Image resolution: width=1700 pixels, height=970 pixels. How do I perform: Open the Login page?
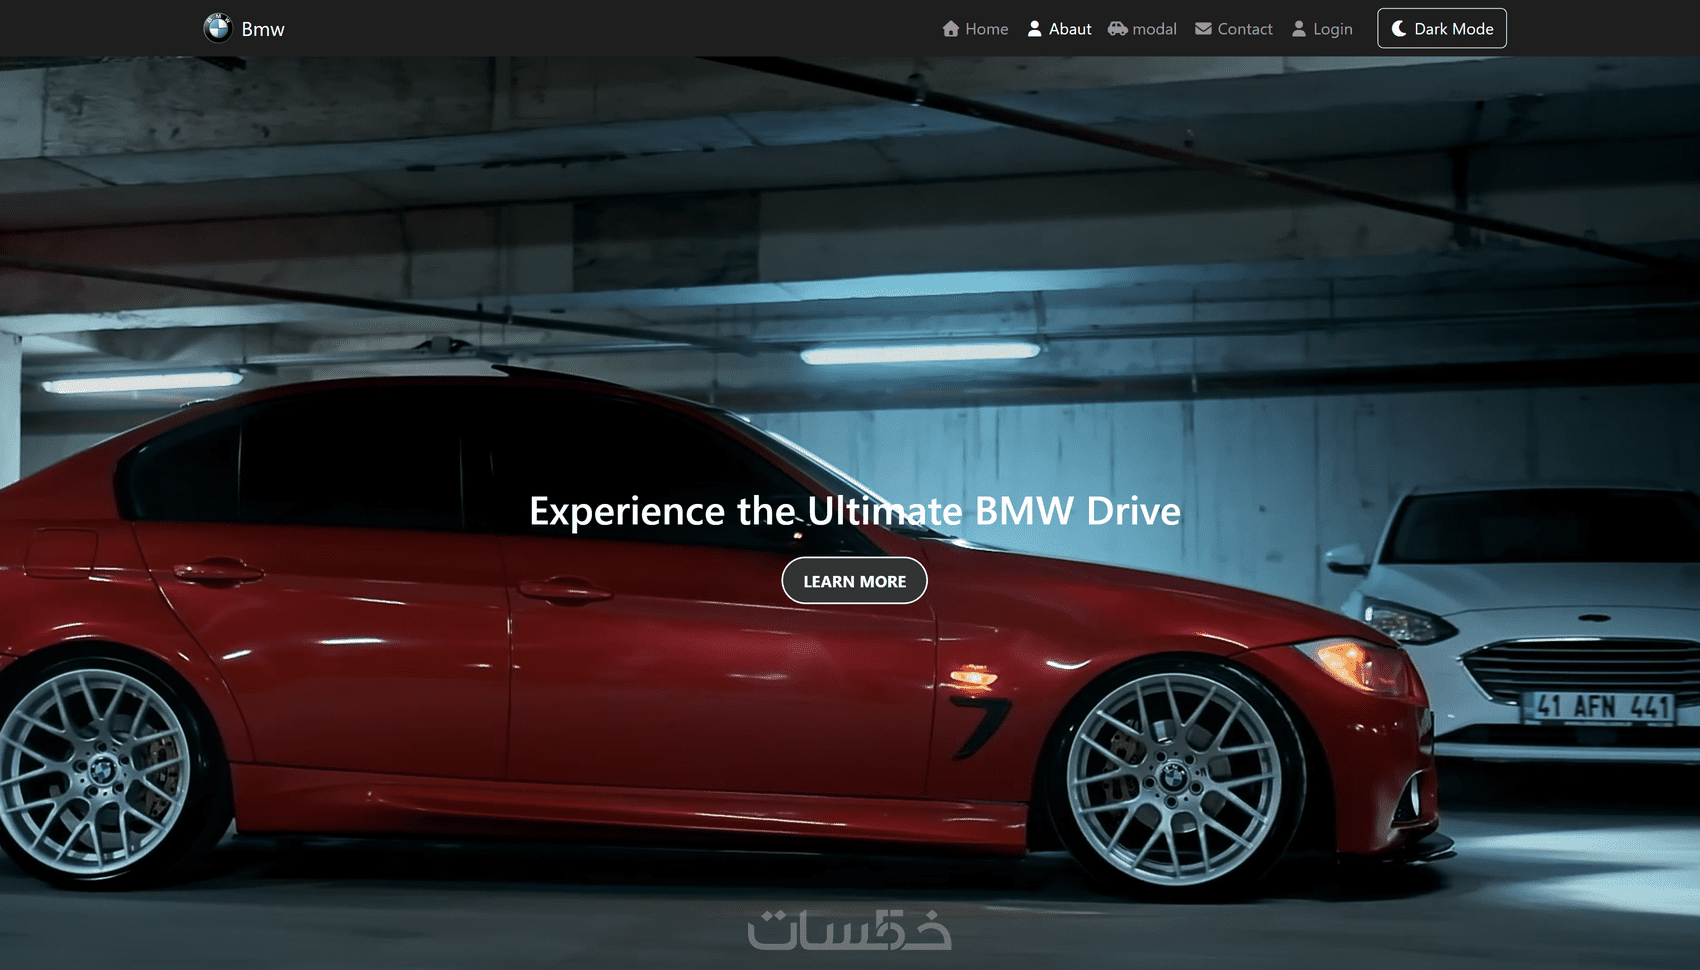pos(1322,29)
